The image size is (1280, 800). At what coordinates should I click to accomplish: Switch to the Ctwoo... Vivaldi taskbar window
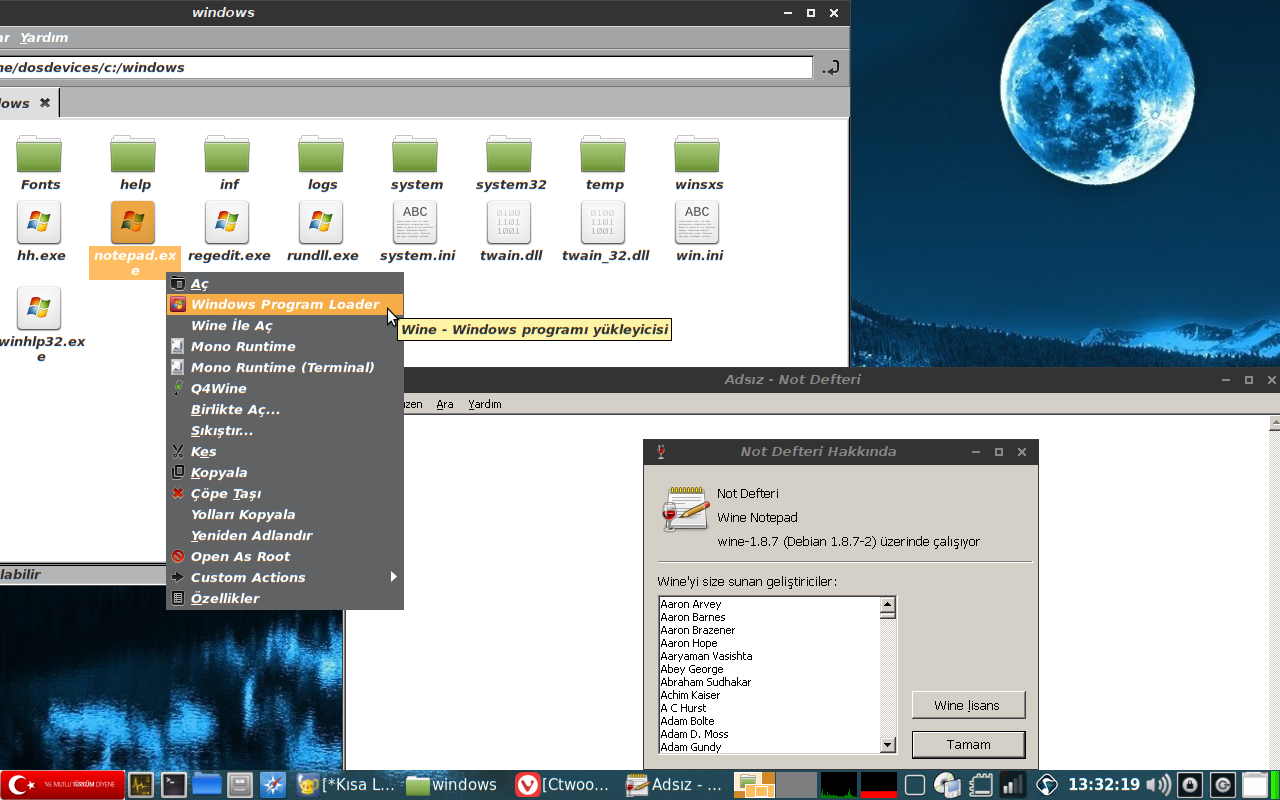[x=564, y=785]
